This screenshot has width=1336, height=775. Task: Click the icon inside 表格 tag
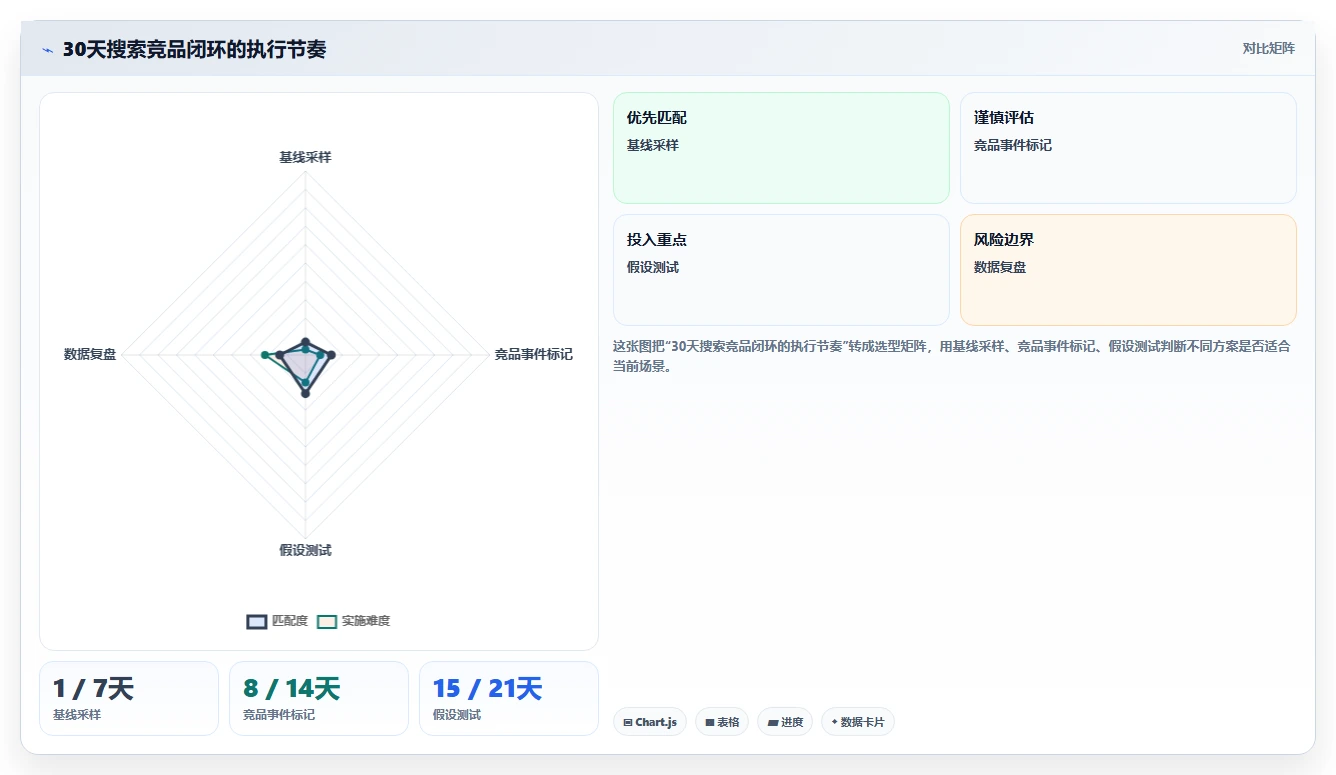click(709, 722)
